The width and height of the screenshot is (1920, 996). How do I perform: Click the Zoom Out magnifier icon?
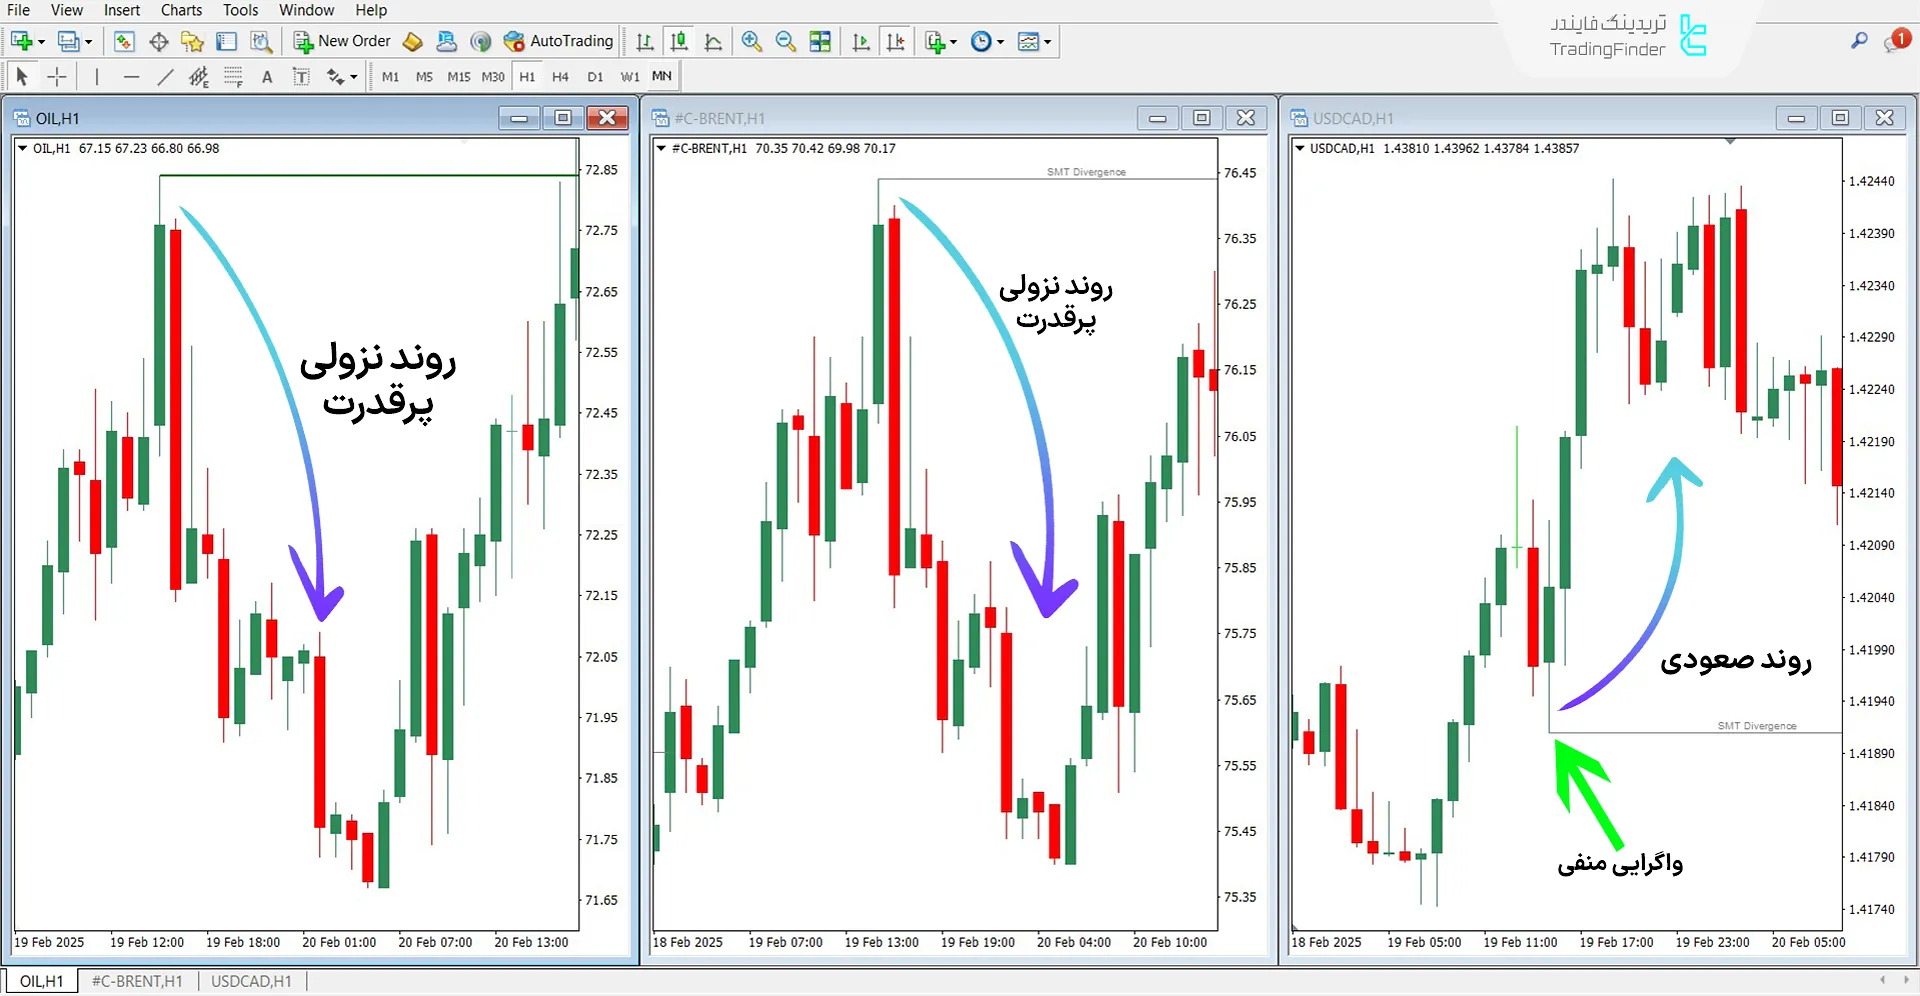pyautogui.click(x=786, y=41)
